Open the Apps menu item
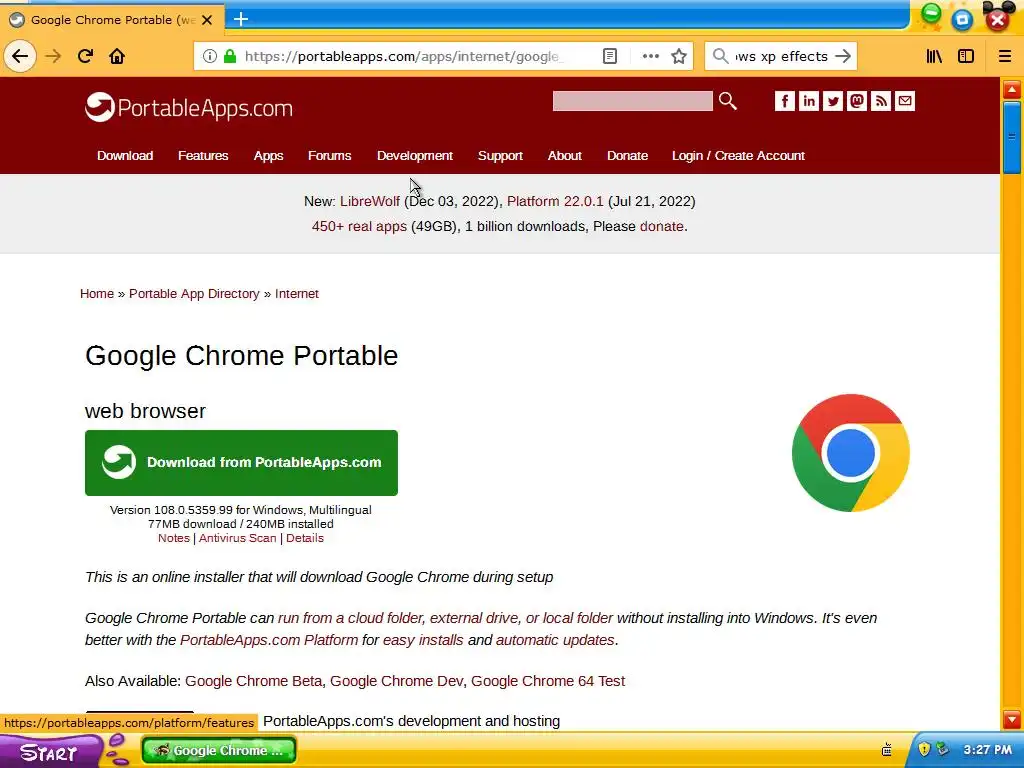 pos(268,155)
